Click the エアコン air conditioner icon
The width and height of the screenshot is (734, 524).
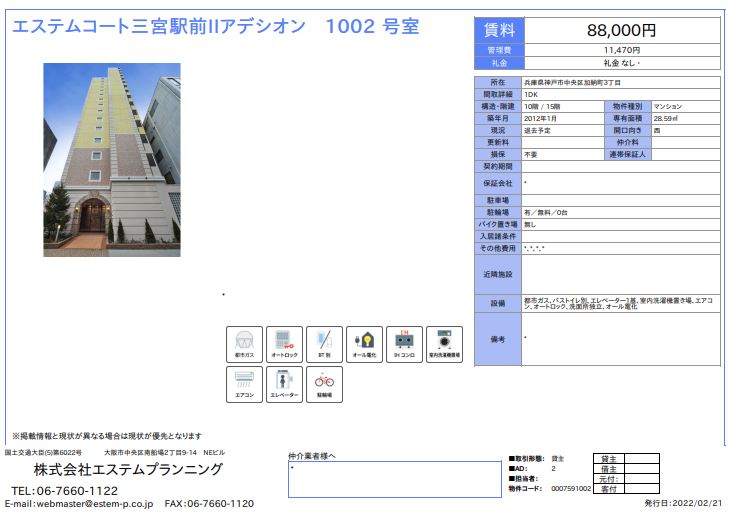(x=244, y=384)
